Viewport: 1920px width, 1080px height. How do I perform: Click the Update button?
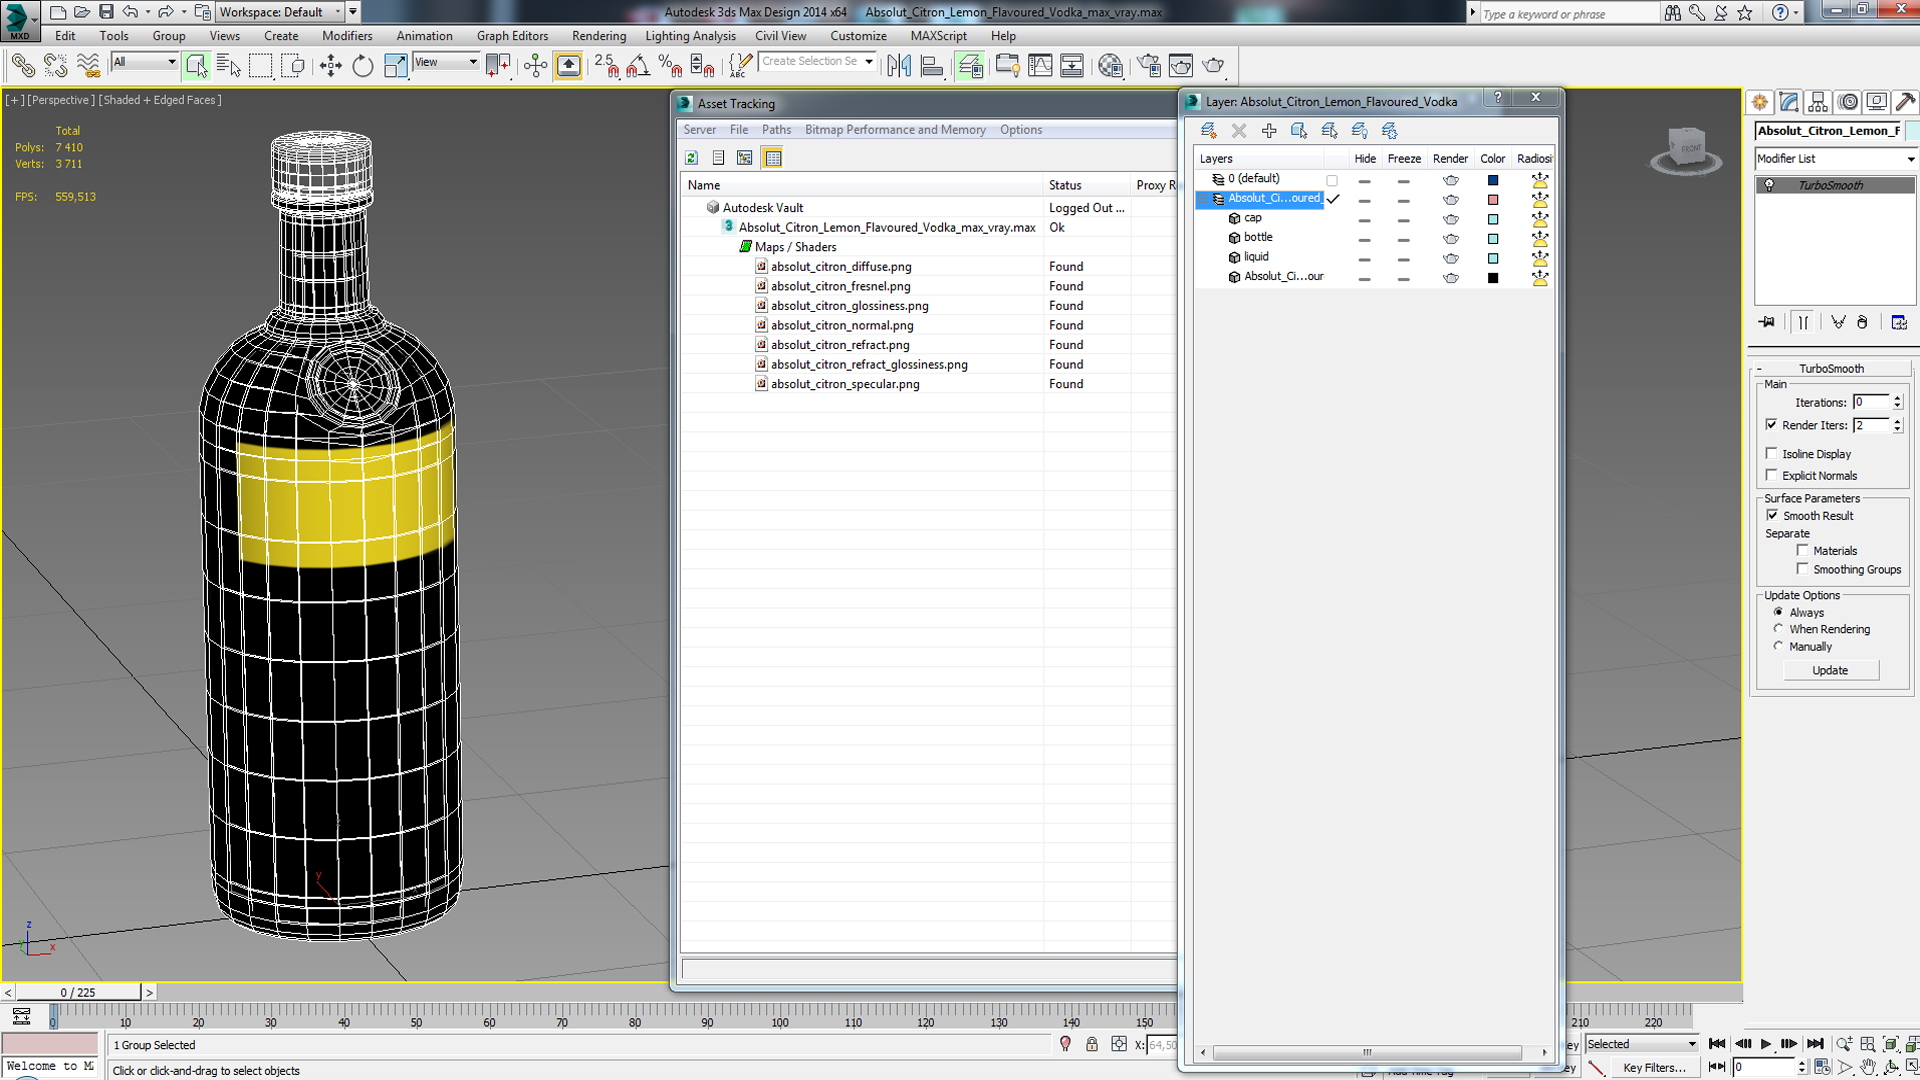click(x=1830, y=670)
